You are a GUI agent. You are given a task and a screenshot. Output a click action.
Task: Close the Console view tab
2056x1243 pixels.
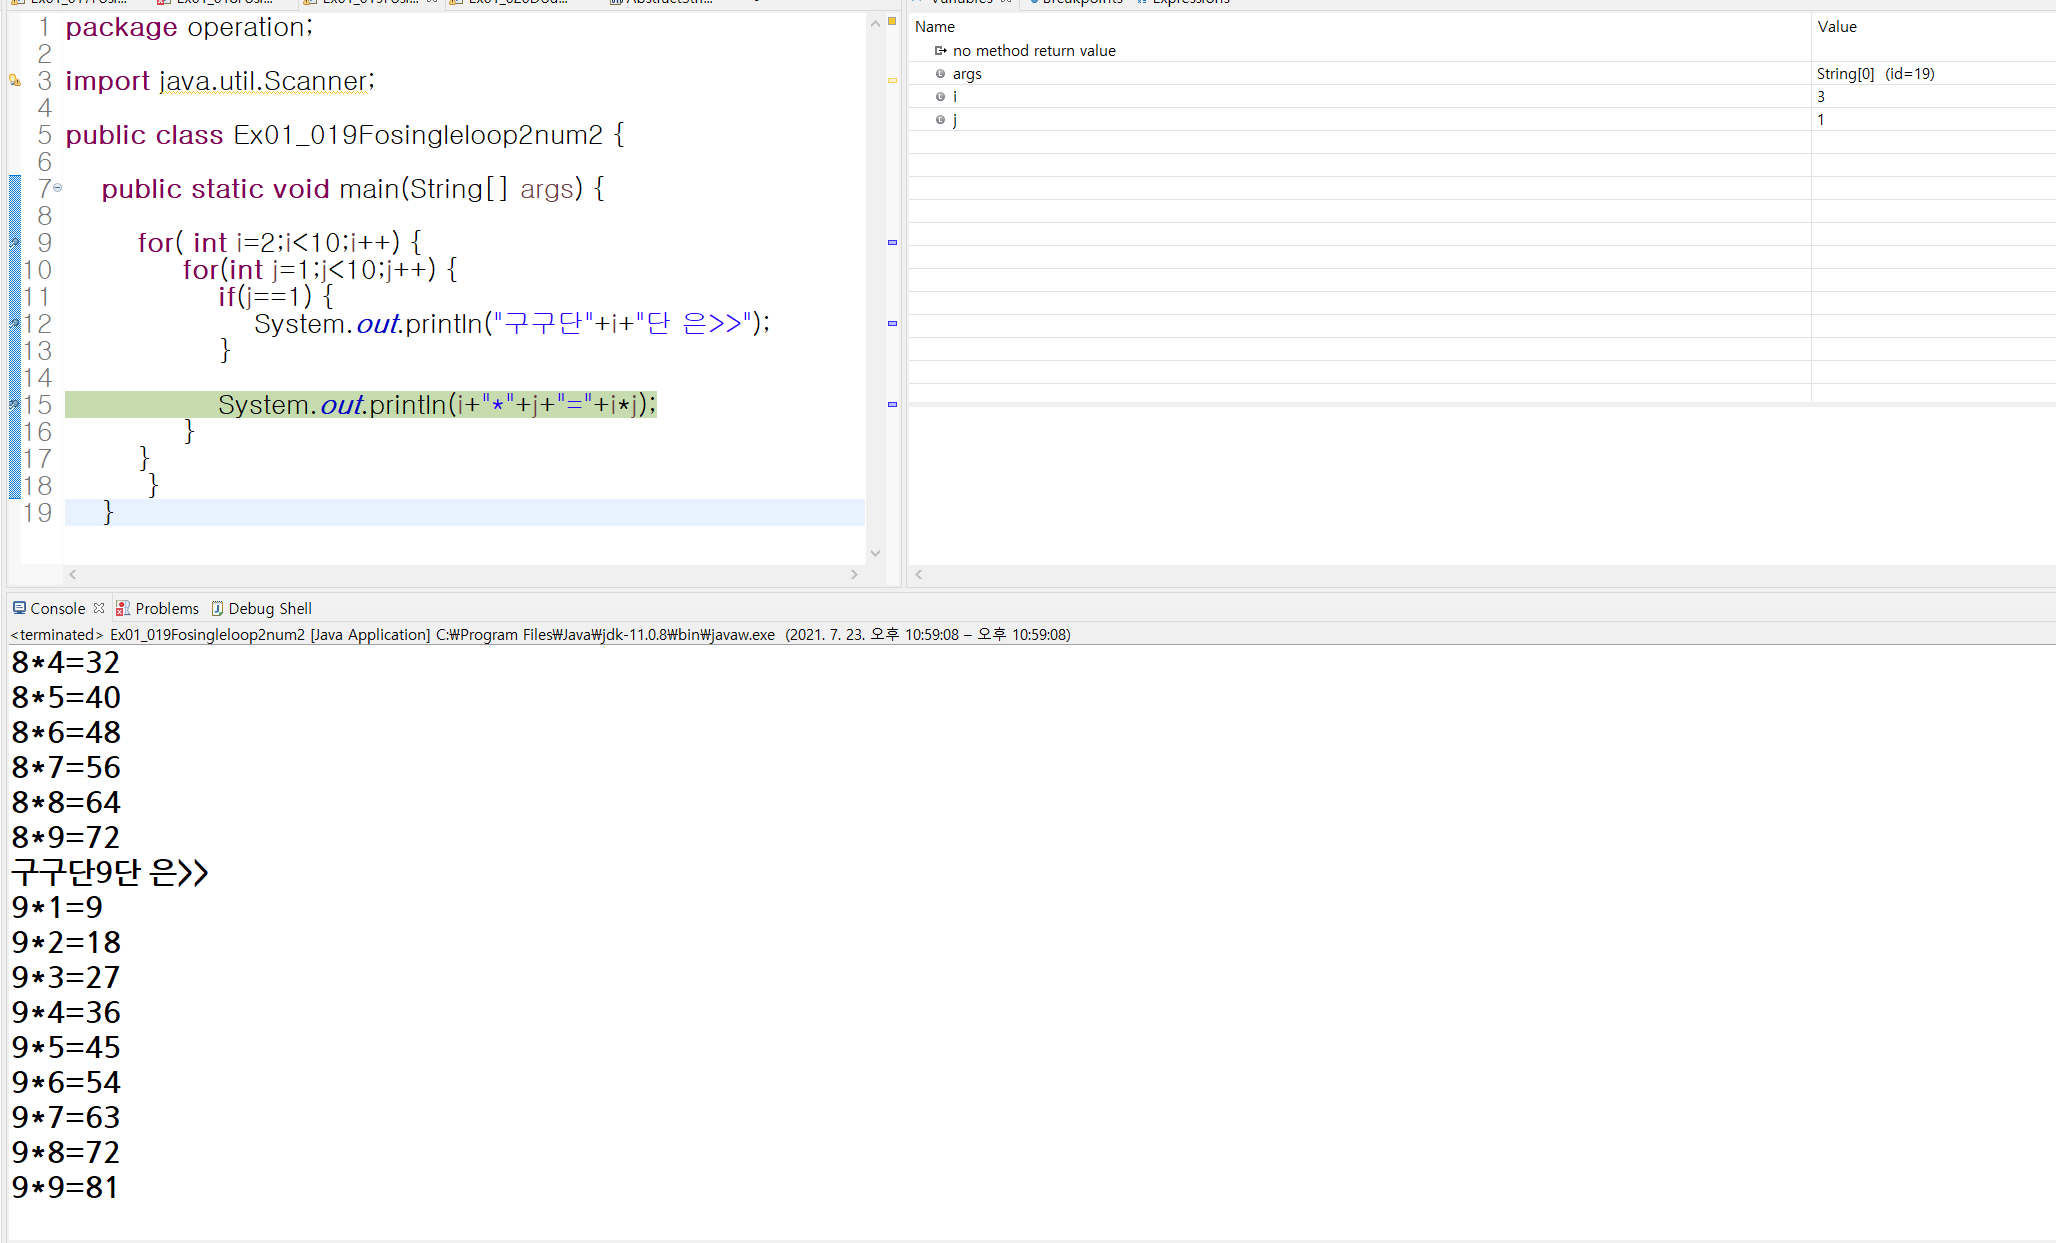coord(99,608)
